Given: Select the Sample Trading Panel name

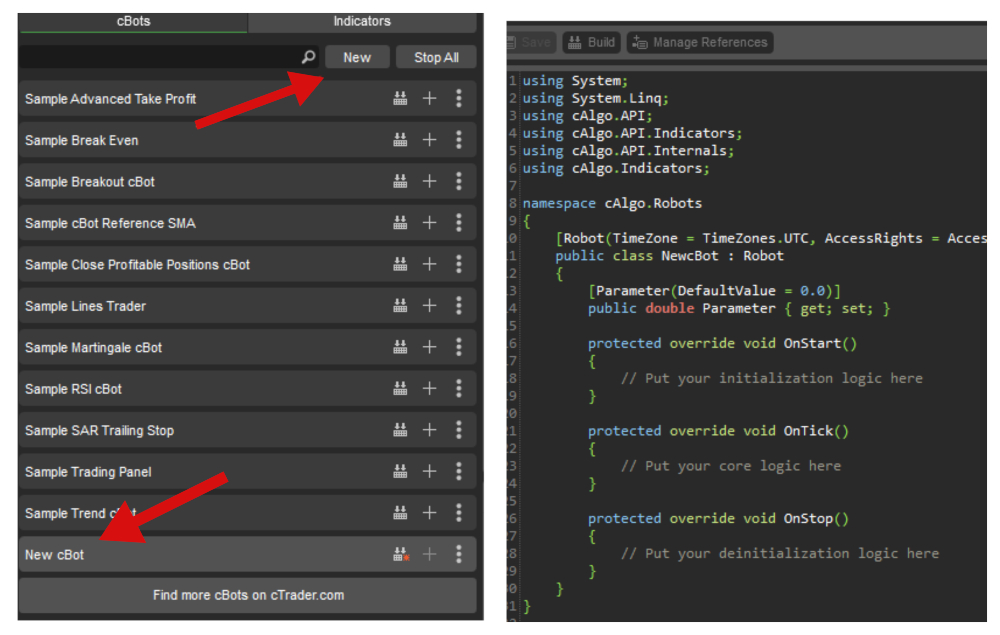Looking at the screenshot, I should [x=88, y=472].
